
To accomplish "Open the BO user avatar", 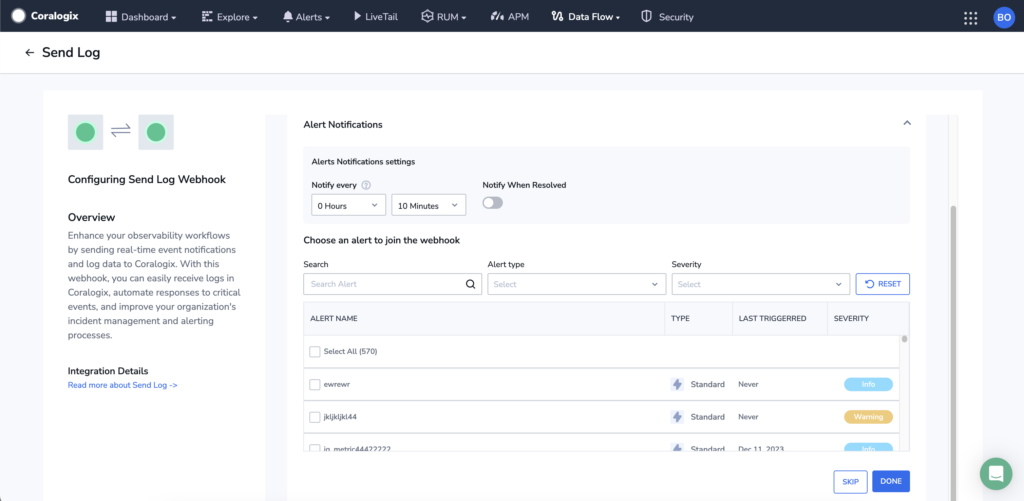I will (1002, 18).
